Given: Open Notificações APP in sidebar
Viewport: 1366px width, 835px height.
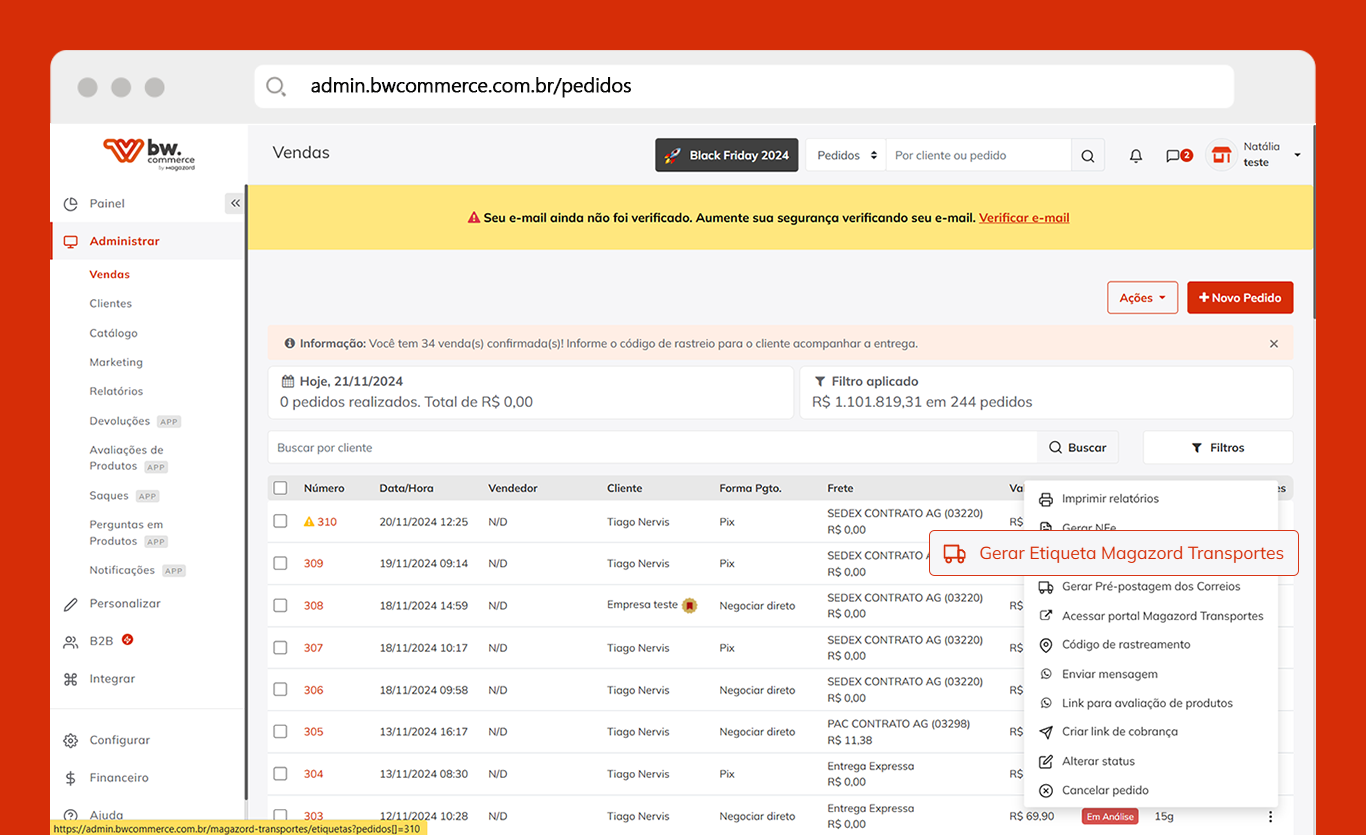Looking at the screenshot, I should click(137, 570).
